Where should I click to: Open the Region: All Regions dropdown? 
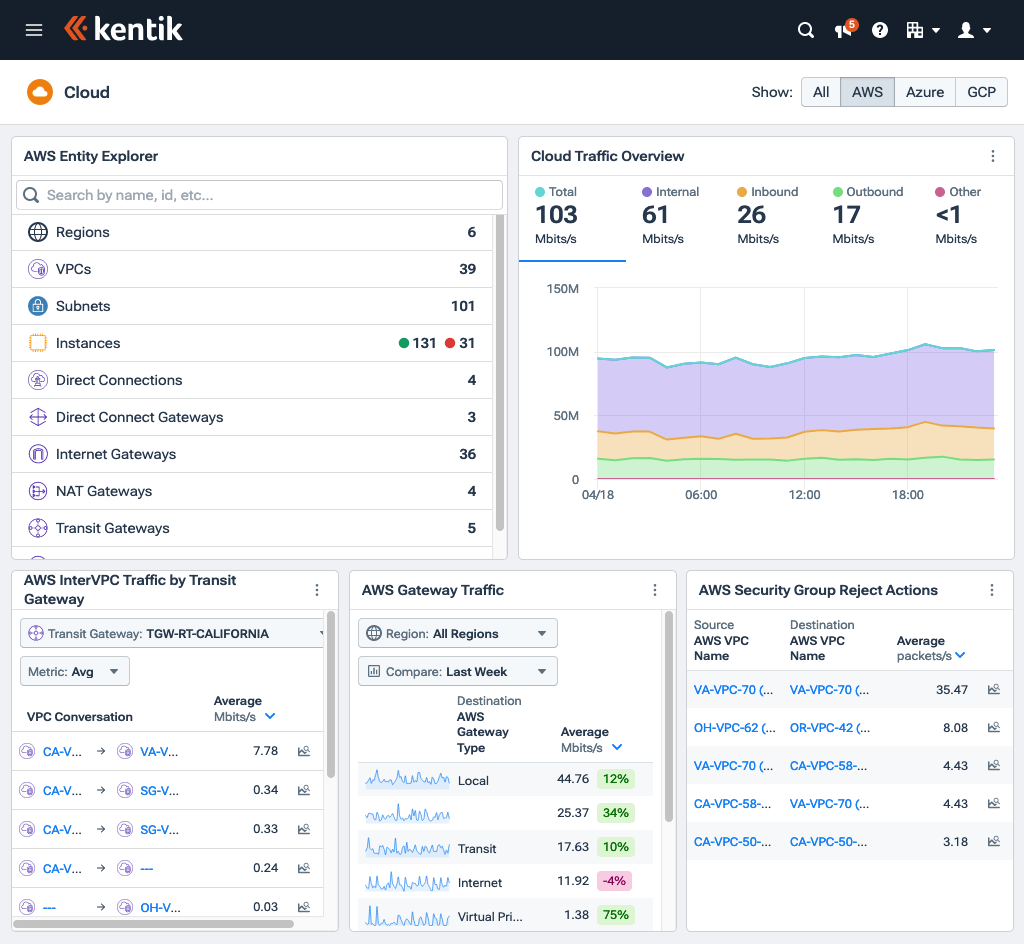[457, 633]
